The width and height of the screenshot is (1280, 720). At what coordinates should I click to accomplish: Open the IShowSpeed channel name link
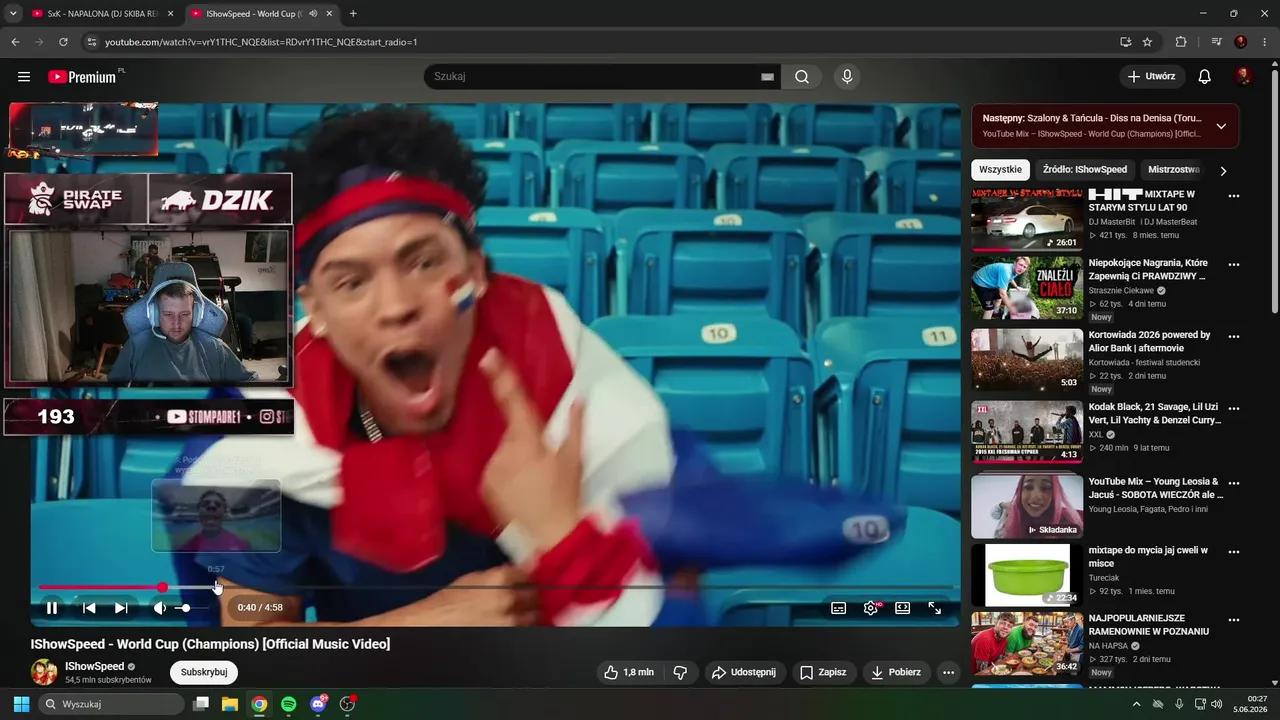click(x=95, y=666)
